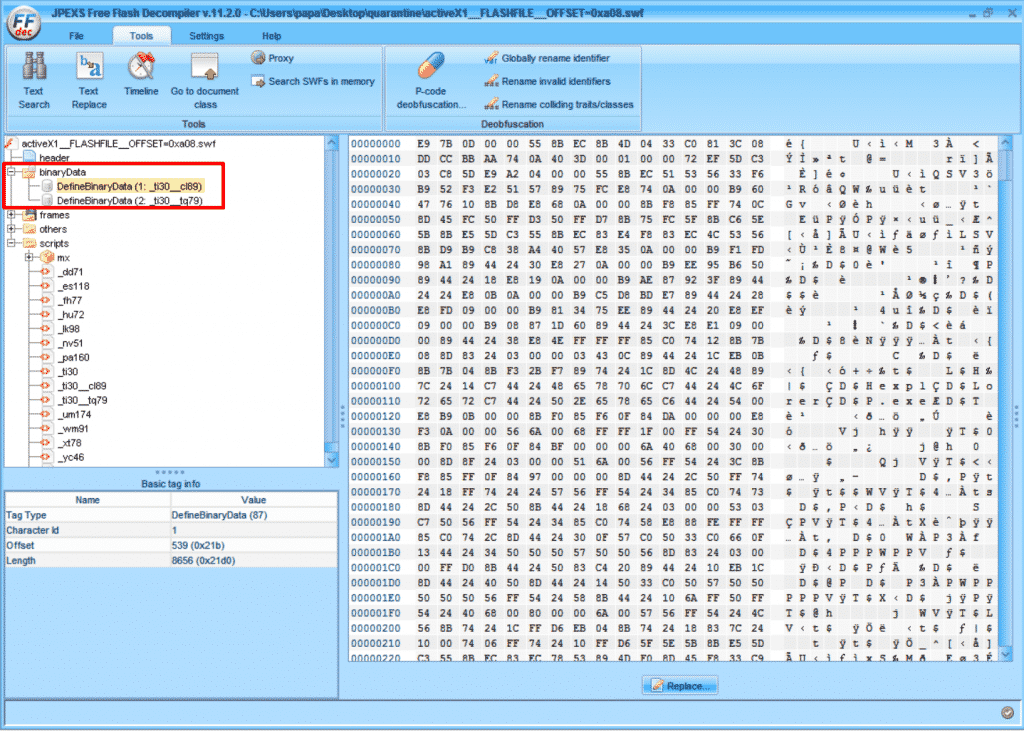
Task: Collapse the binaryData tree node
Action: tap(12, 172)
